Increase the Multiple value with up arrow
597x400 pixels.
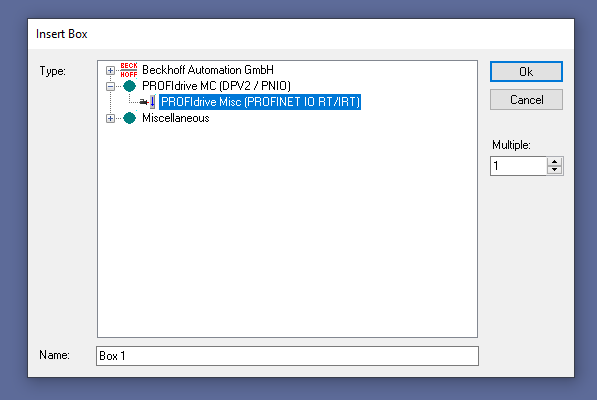(554, 162)
